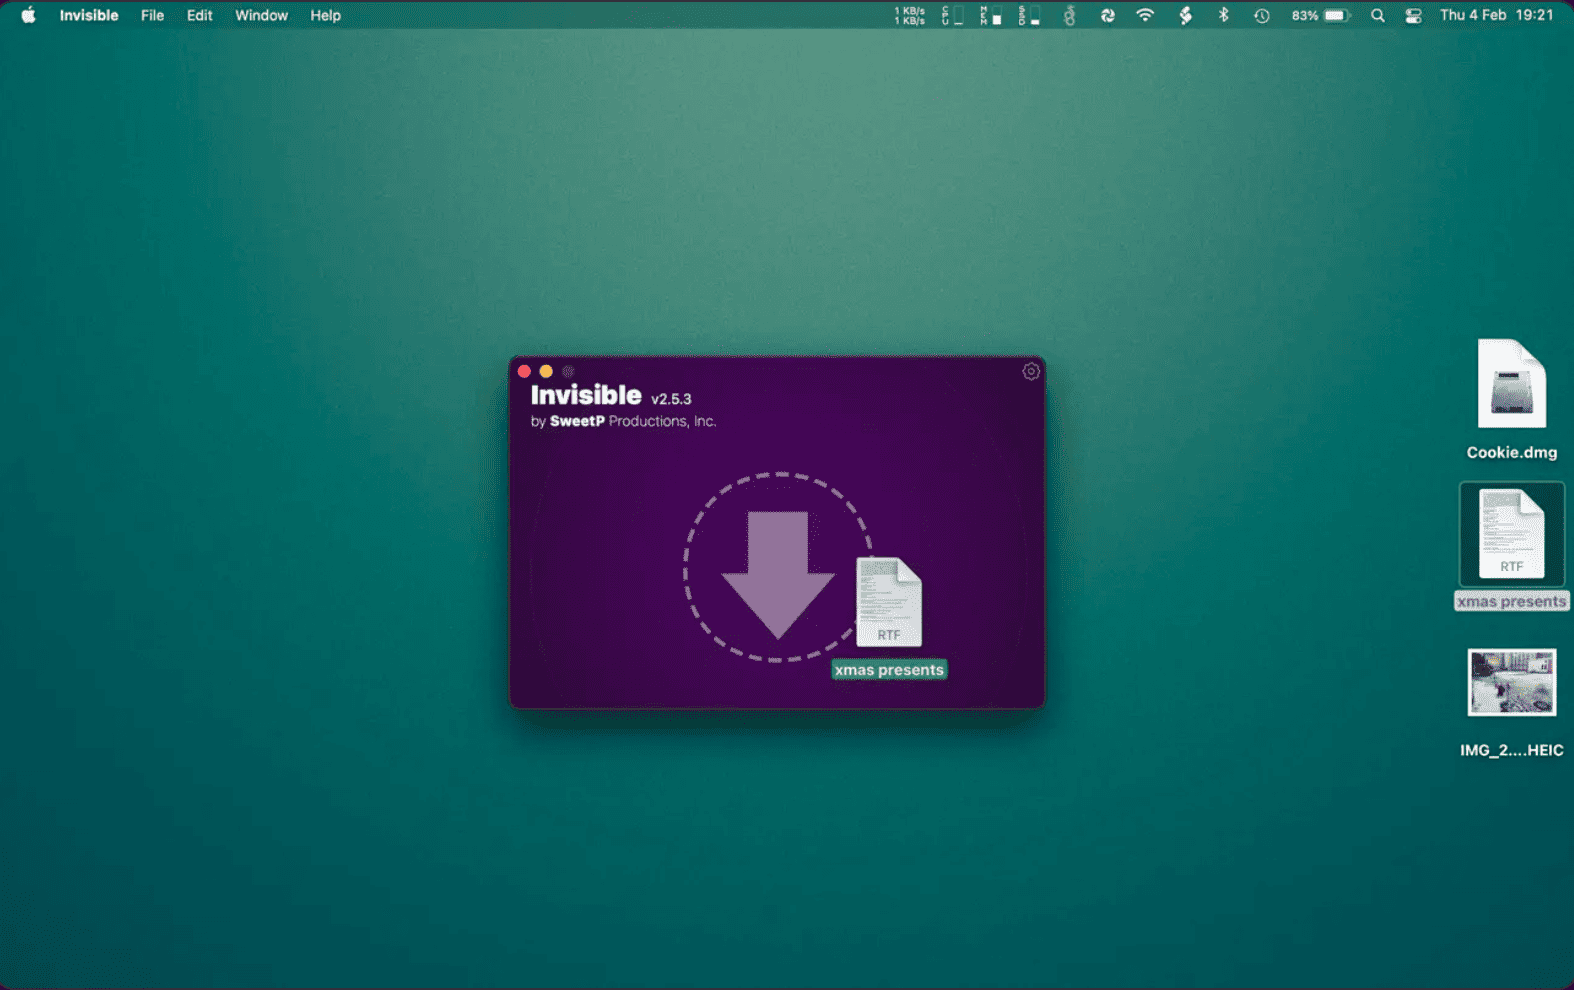Open the Edit menu
This screenshot has width=1574, height=990.
(199, 15)
